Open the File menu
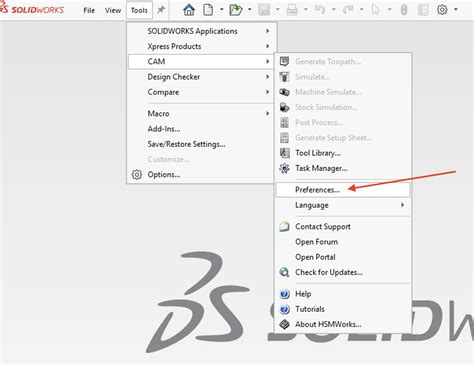Screen dimensions: 474x365 89,10
